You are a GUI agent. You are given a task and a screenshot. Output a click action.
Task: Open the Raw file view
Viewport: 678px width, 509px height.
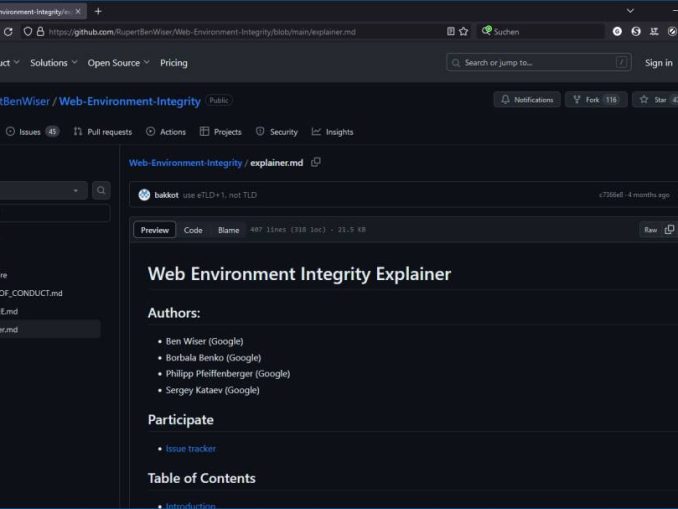[x=650, y=230]
